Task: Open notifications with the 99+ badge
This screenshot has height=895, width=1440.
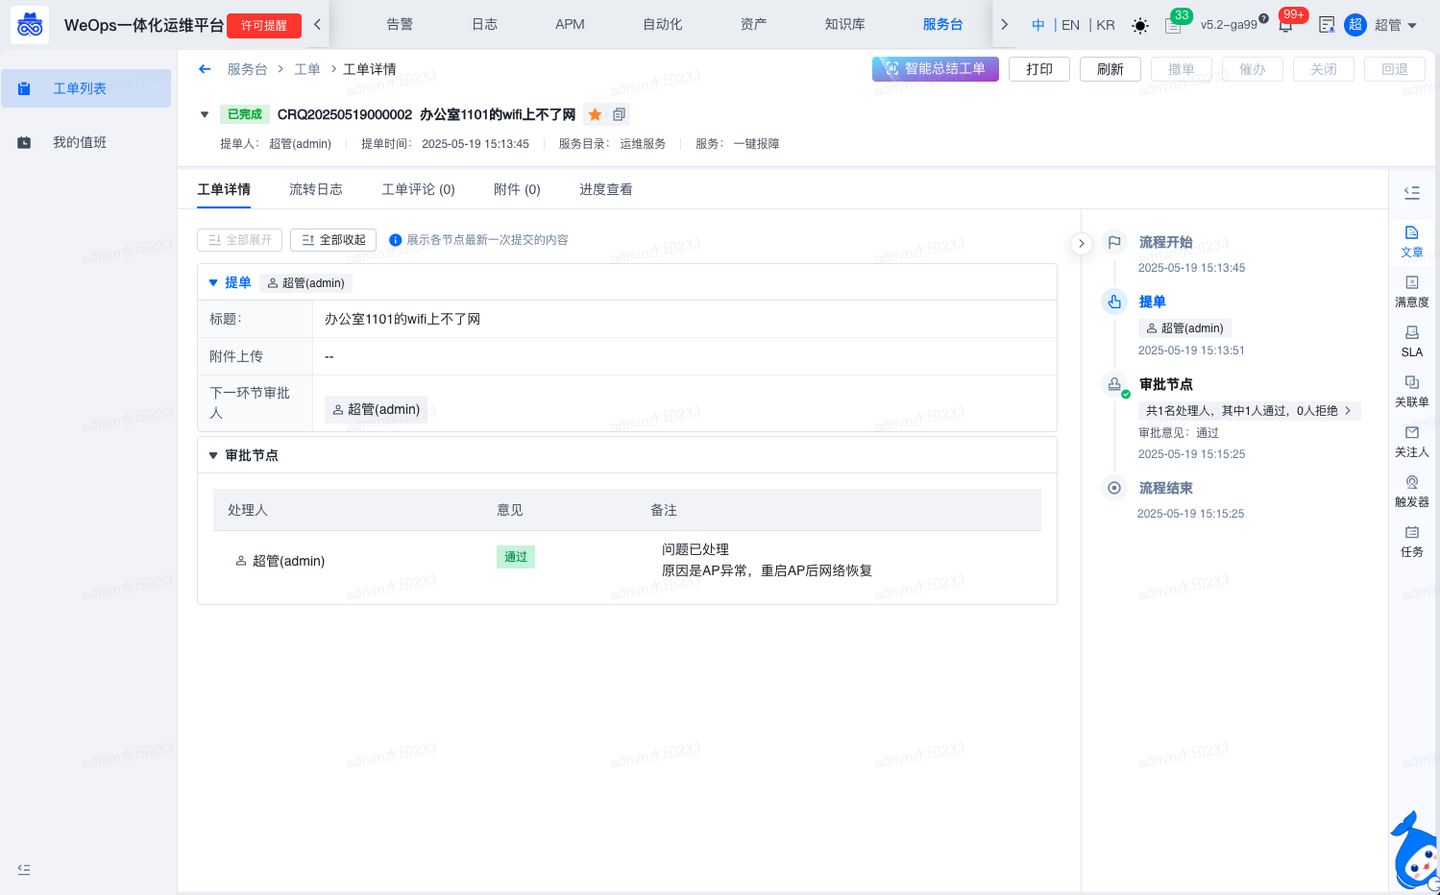Action: point(1284,24)
